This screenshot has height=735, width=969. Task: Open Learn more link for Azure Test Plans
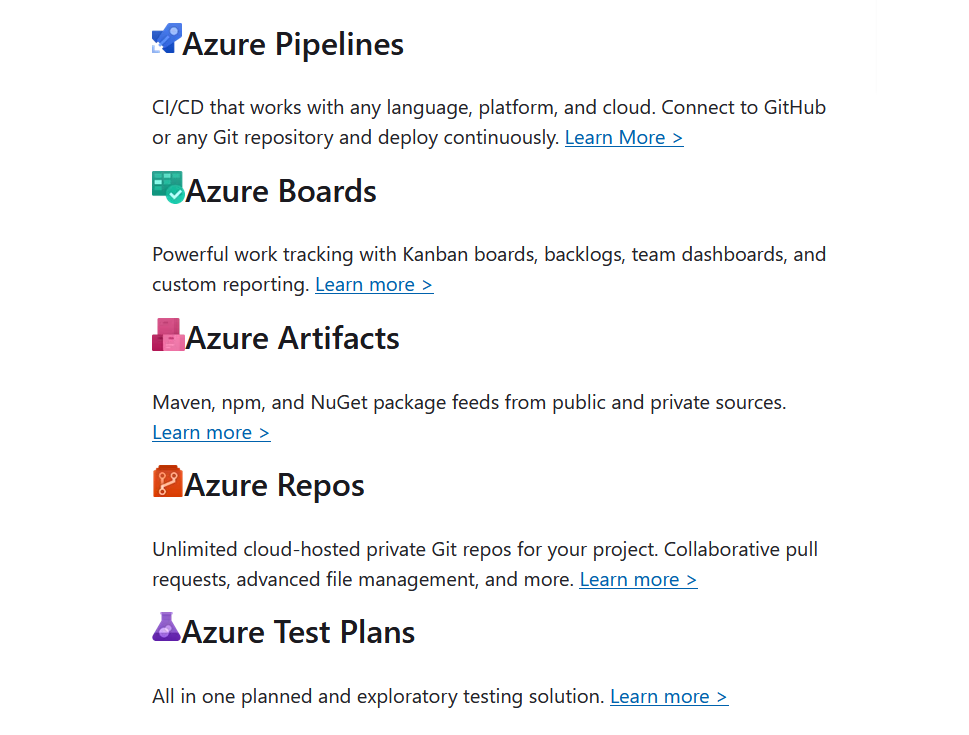click(x=669, y=697)
